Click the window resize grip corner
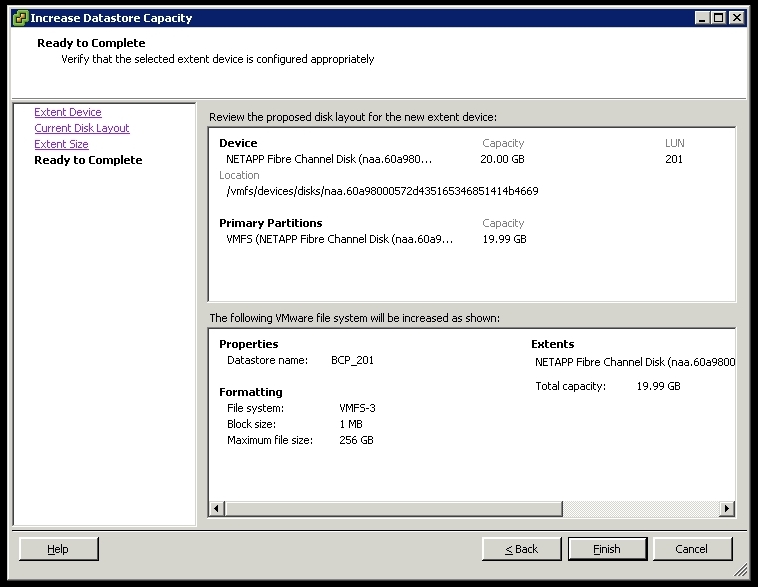This screenshot has width=758, height=587. 741,570
